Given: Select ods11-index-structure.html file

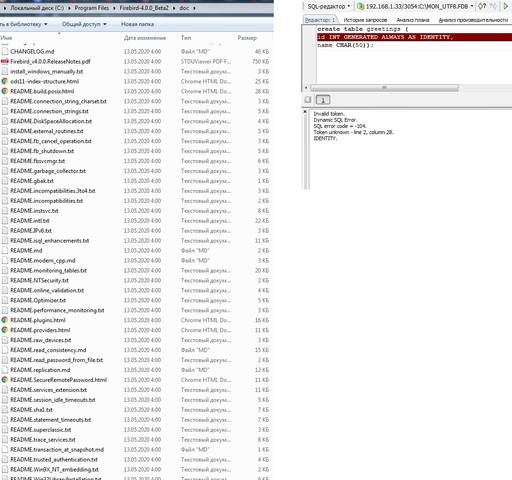Looking at the screenshot, I should (44, 81).
